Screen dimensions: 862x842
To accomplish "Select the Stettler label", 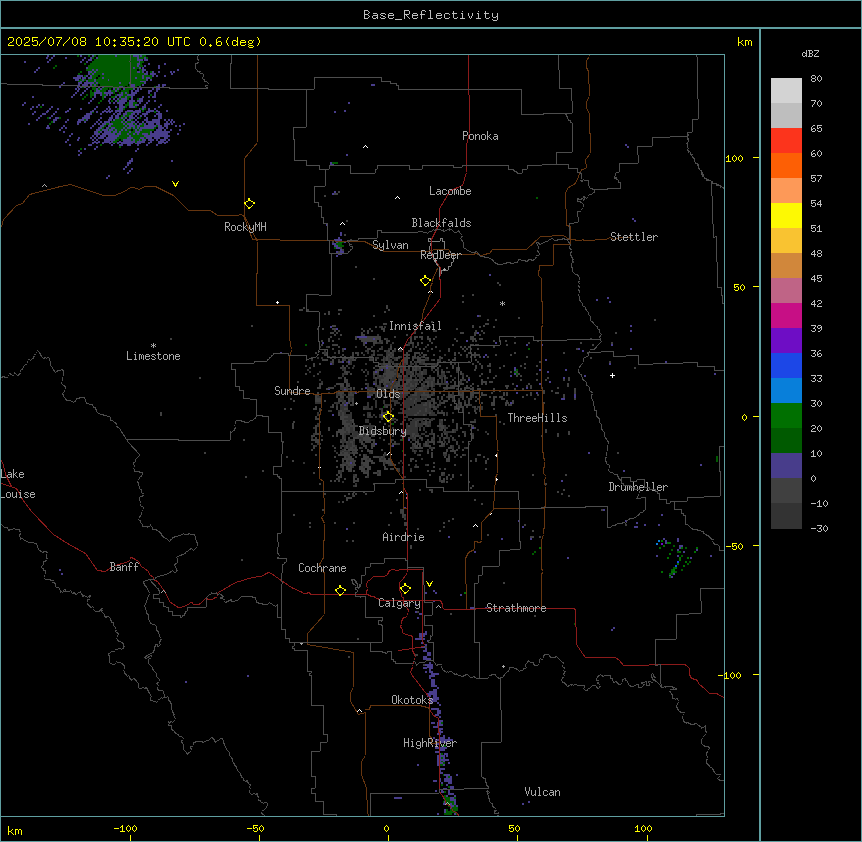I will [x=634, y=237].
